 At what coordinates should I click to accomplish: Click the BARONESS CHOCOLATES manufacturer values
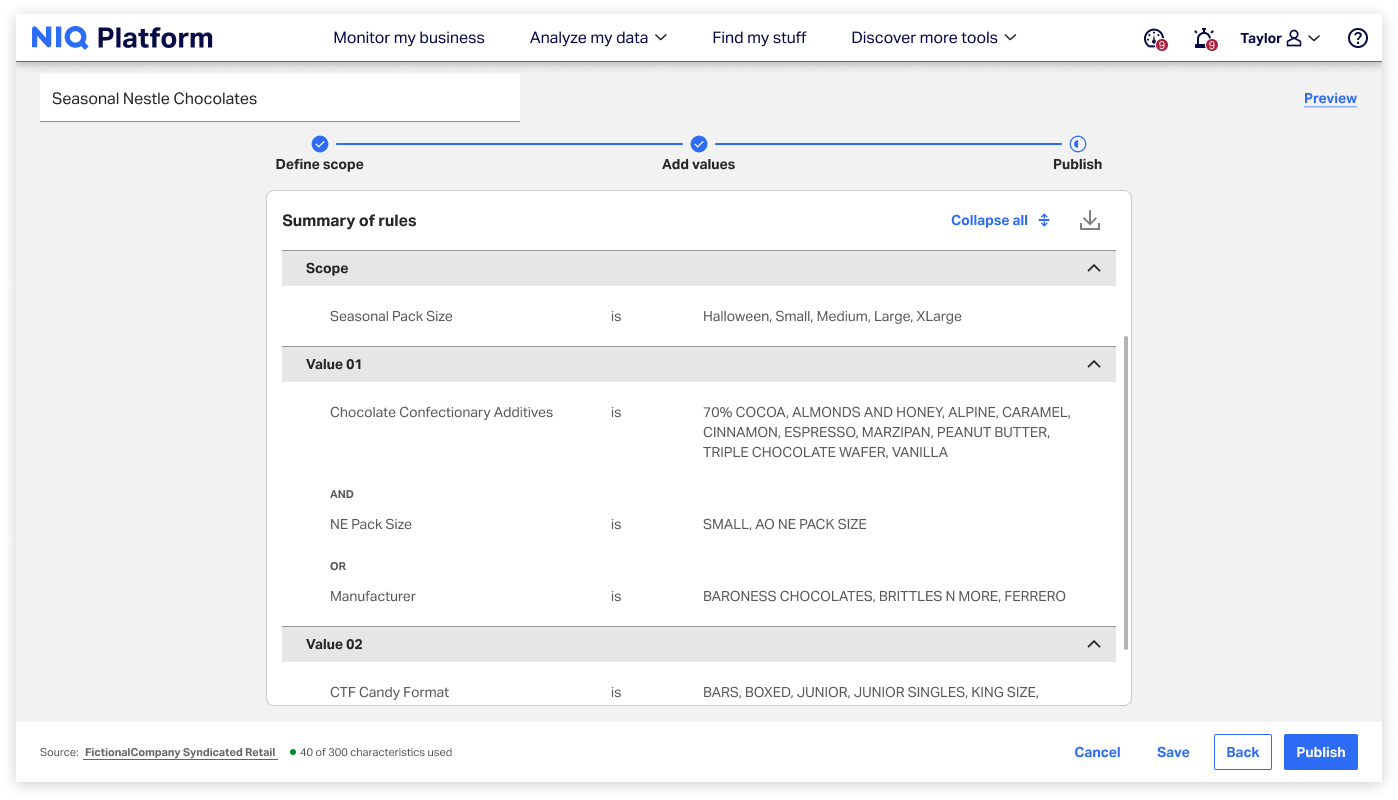884,596
